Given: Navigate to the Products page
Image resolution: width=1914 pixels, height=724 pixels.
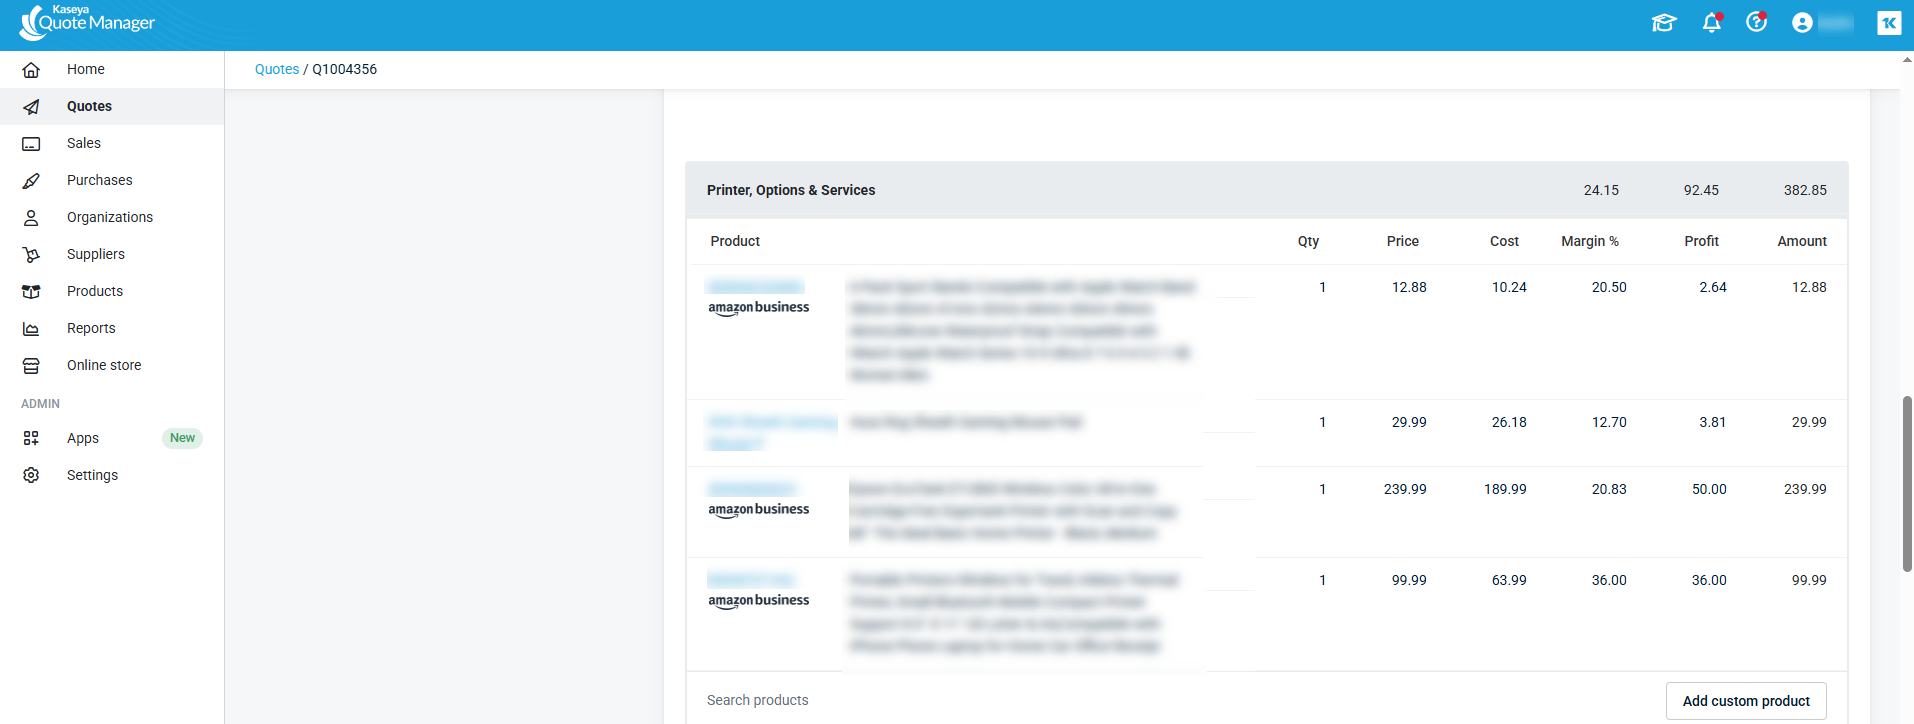Looking at the screenshot, I should coord(95,291).
